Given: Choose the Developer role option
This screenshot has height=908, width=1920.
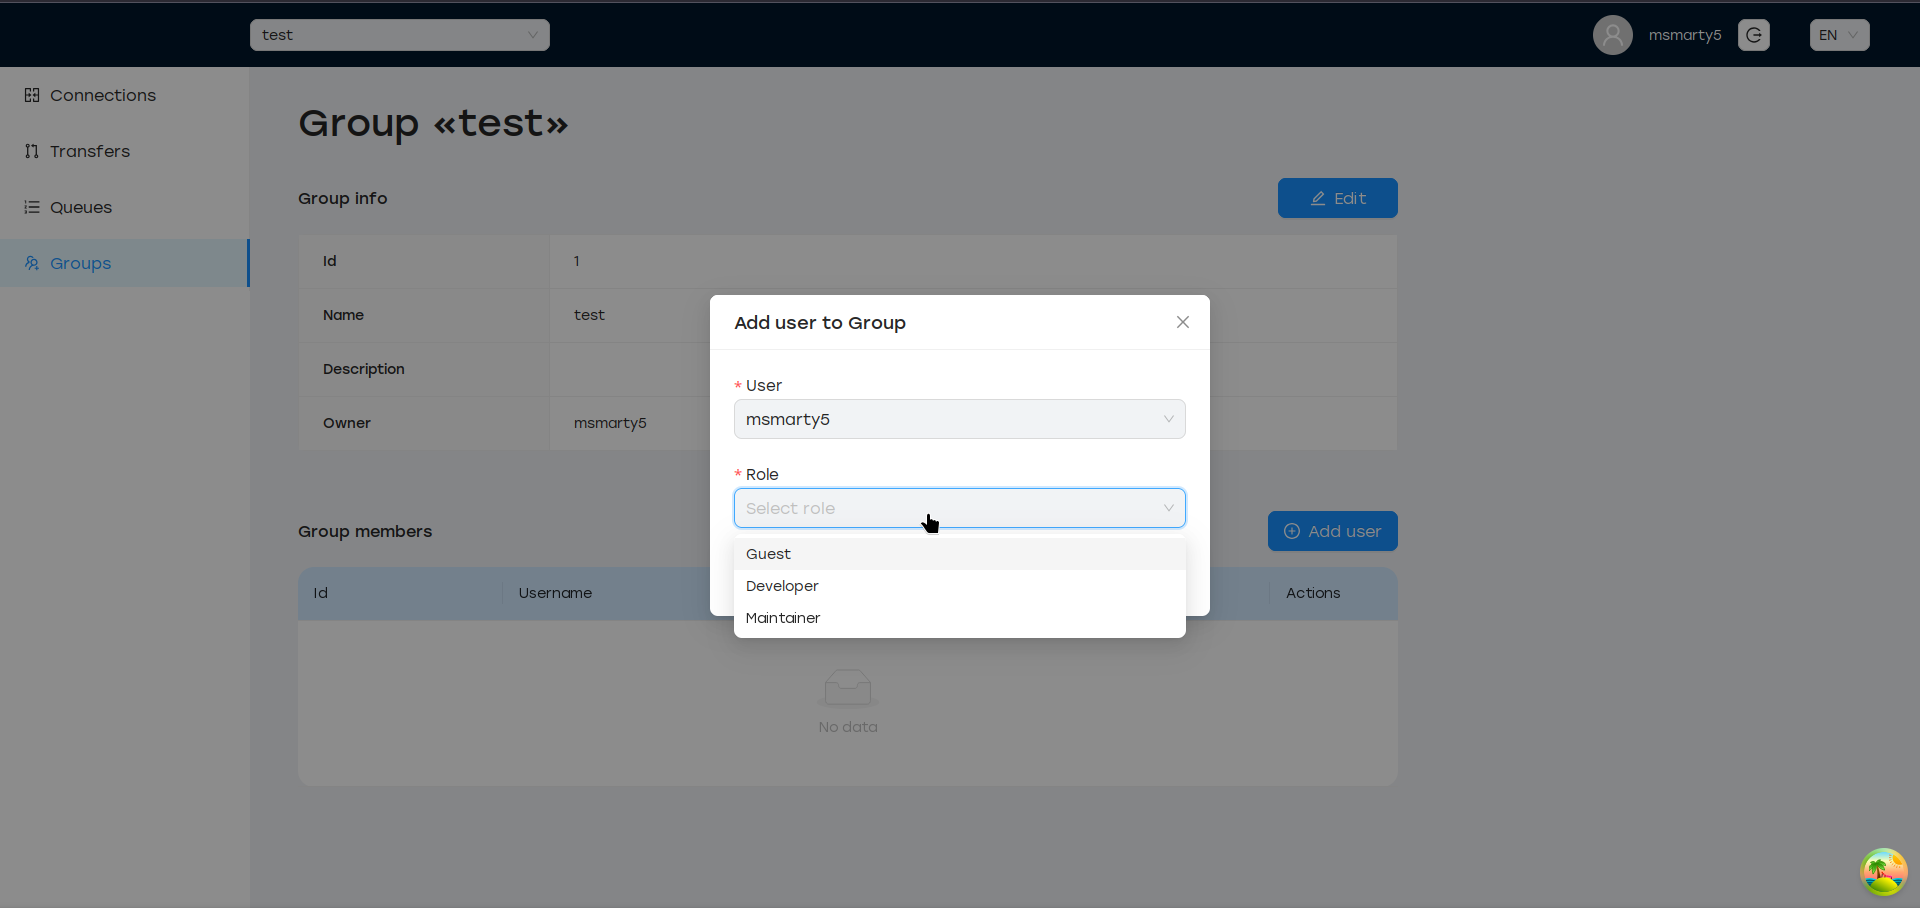Looking at the screenshot, I should pyautogui.click(x=782, y=586).
